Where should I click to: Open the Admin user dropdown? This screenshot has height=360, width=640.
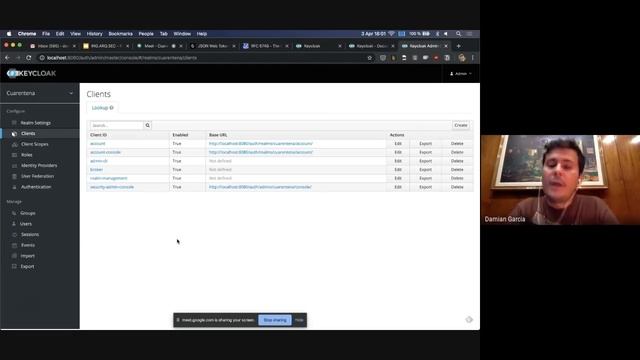coord(460,74)
